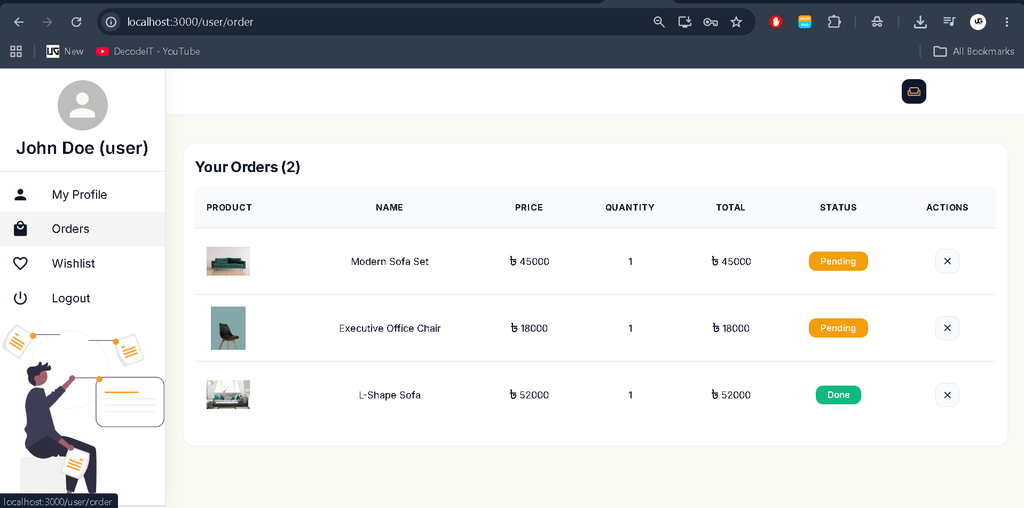The width and height of the screenshot is (1024, 508).
Task: Click the 'John Doe (user)' name text
Action: click(x=82, y=148)
